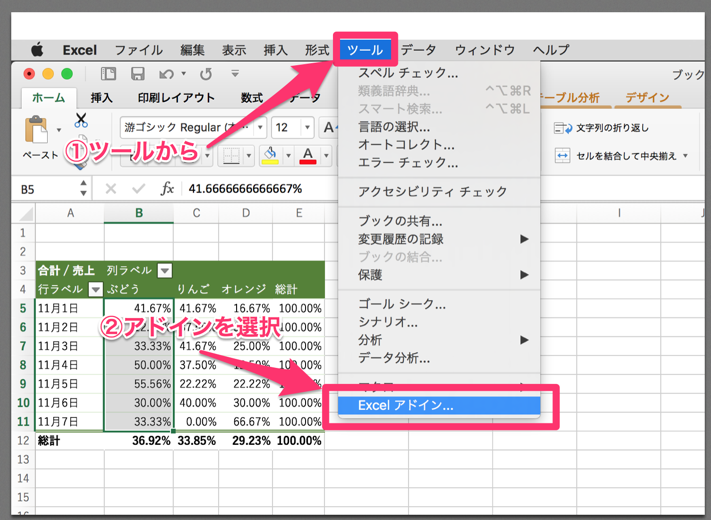Screen dimensions: 711x520
Task: Click the cut scissors icon
Action: [x=81, y=120]
